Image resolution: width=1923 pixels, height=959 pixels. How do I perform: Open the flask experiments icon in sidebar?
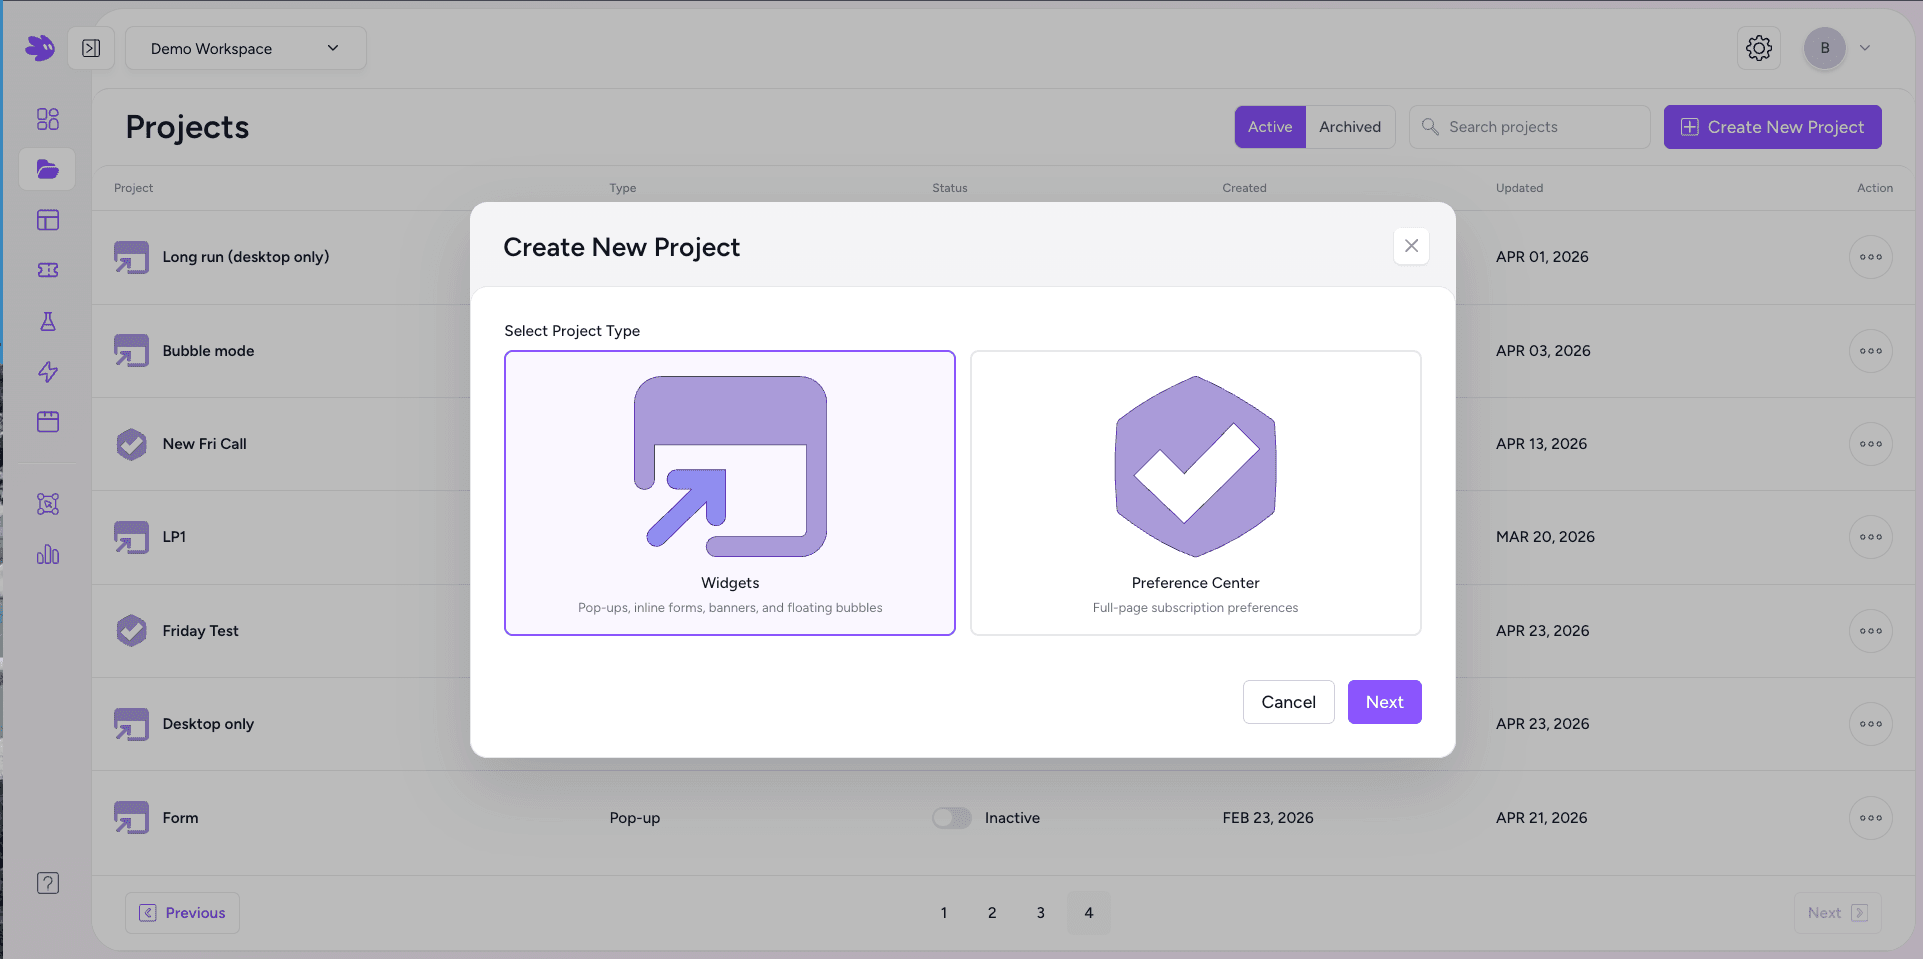point(48,321)
